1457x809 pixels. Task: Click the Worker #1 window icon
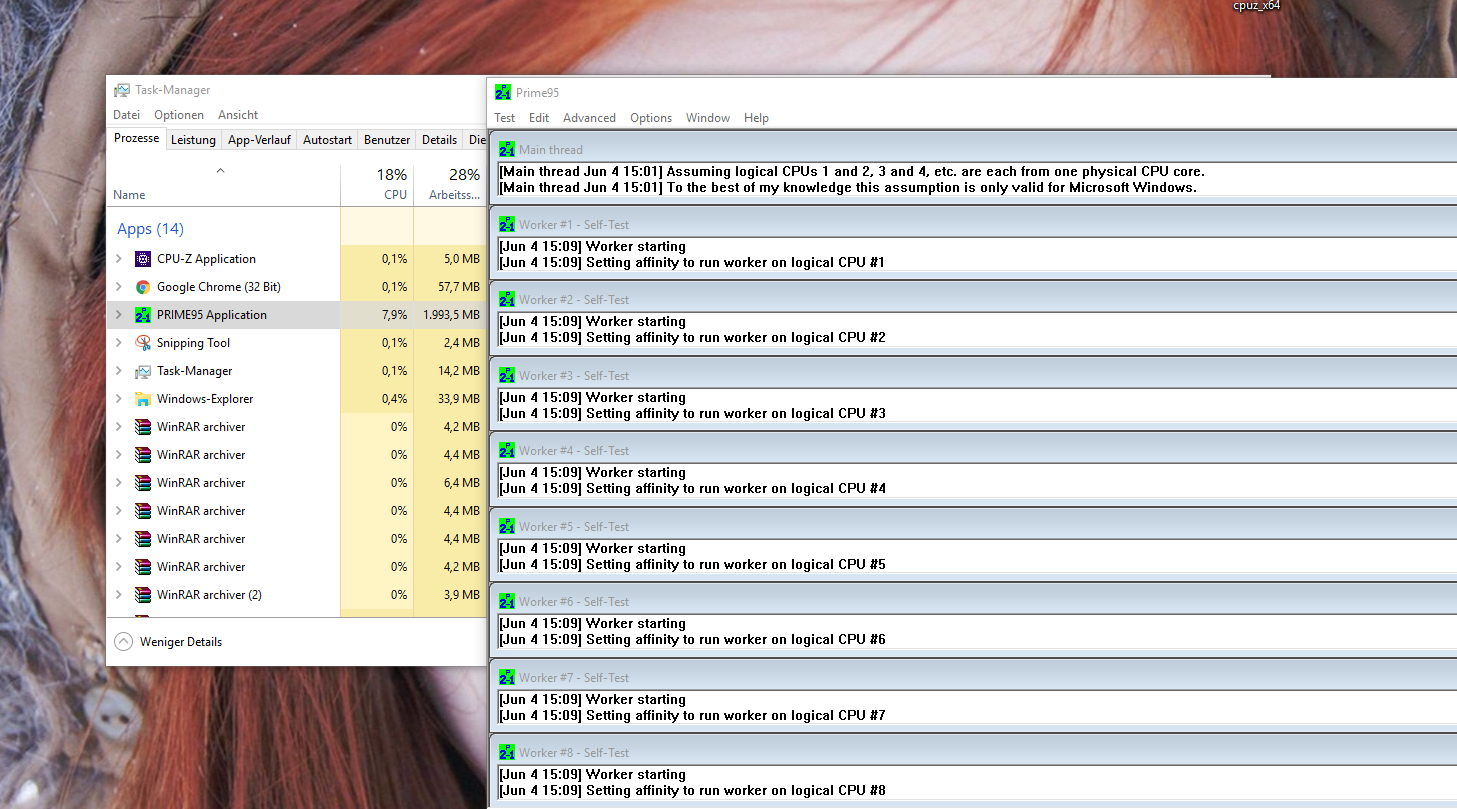pyautogui.click(x=507, y=224)
